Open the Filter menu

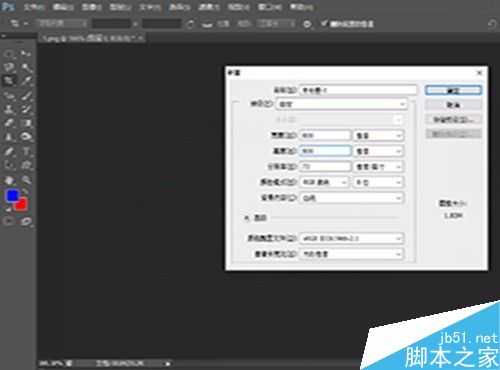coord(209,7)
